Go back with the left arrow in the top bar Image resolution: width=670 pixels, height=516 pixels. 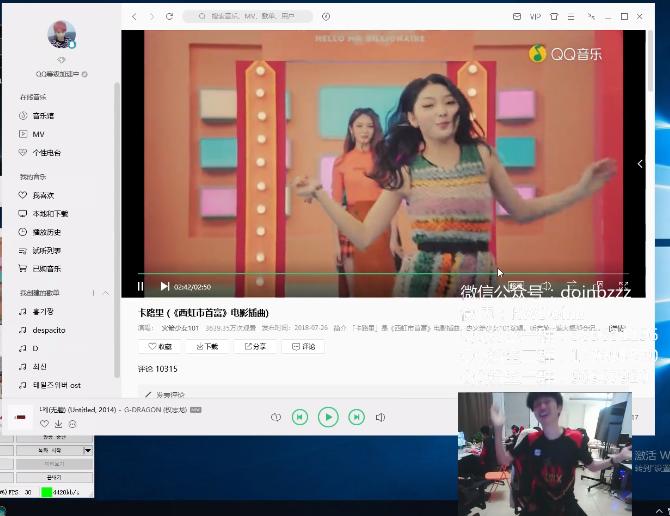coord(134,17)
